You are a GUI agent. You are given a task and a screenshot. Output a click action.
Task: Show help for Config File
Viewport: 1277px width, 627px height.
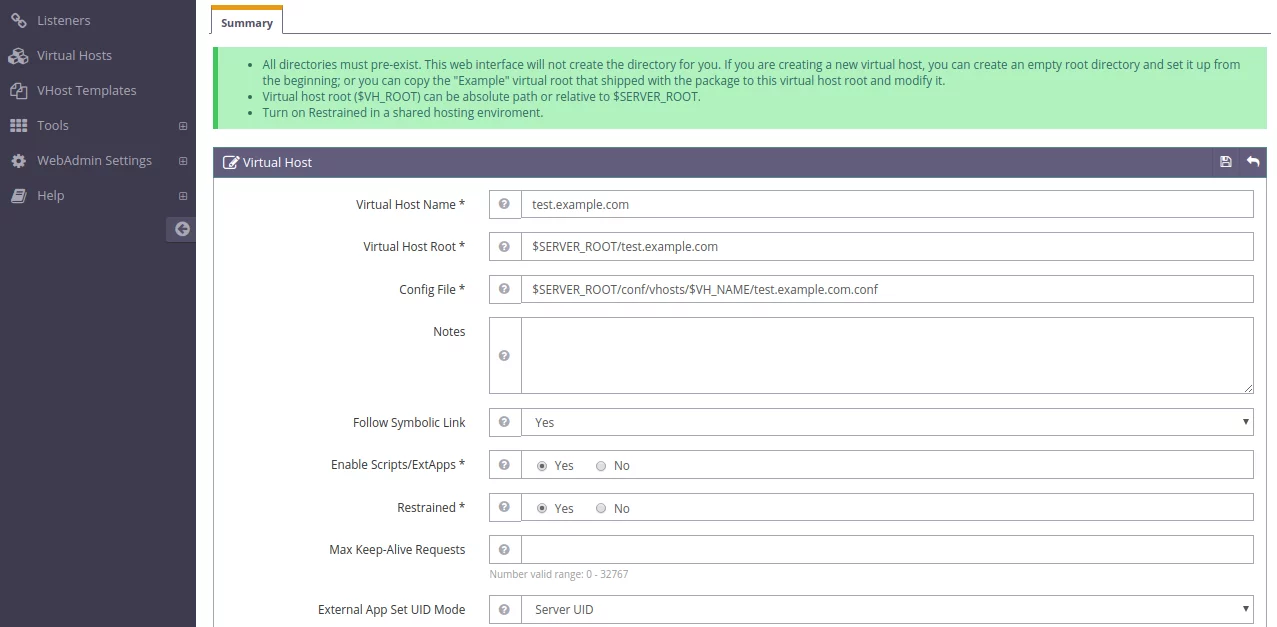pyautogui.click(x=505, y=289)
